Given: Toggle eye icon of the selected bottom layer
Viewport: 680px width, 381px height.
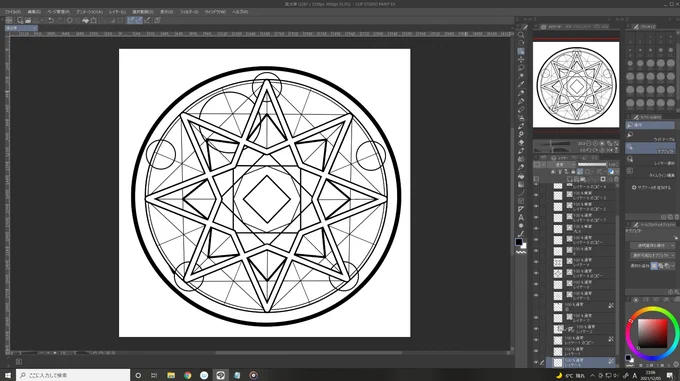Looking at the screenshot, I should click(x=536, y=362).
